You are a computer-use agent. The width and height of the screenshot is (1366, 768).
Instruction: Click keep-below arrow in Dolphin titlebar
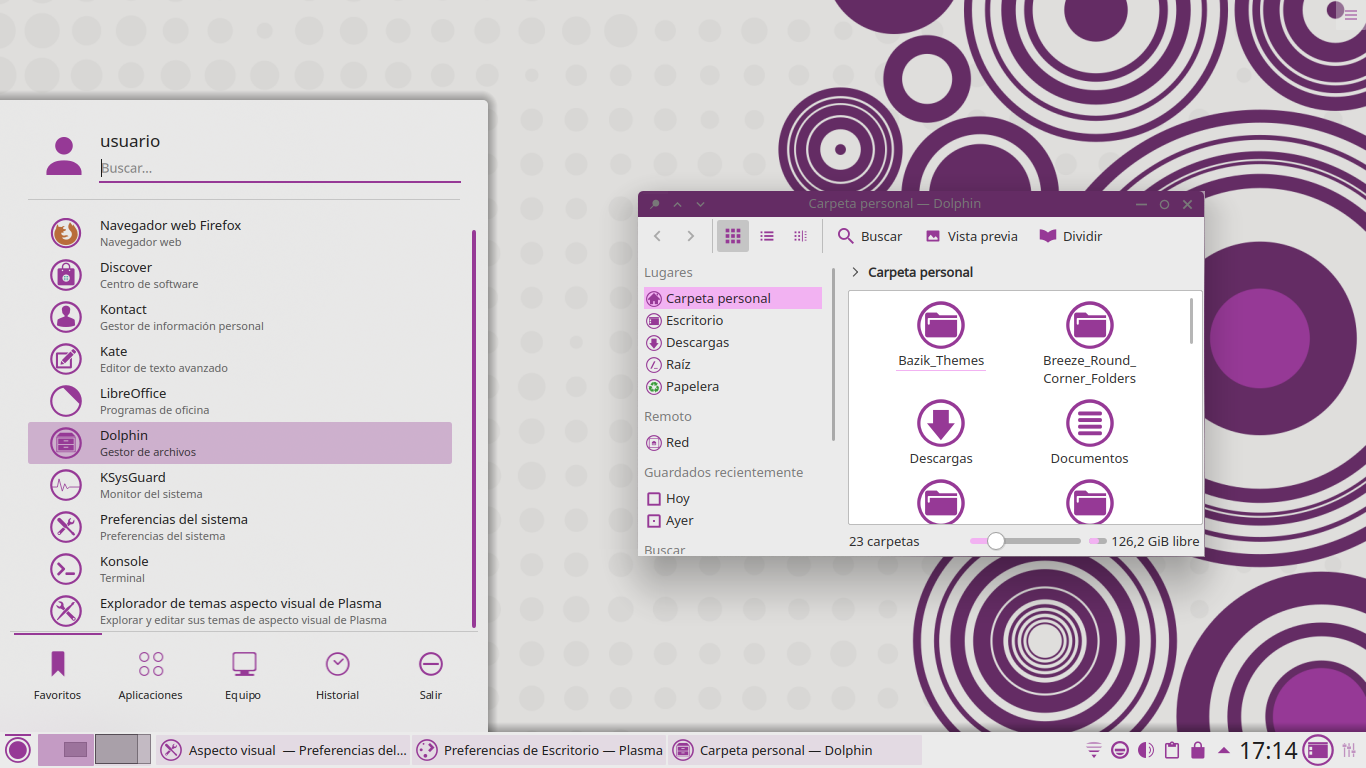[700, 204]
